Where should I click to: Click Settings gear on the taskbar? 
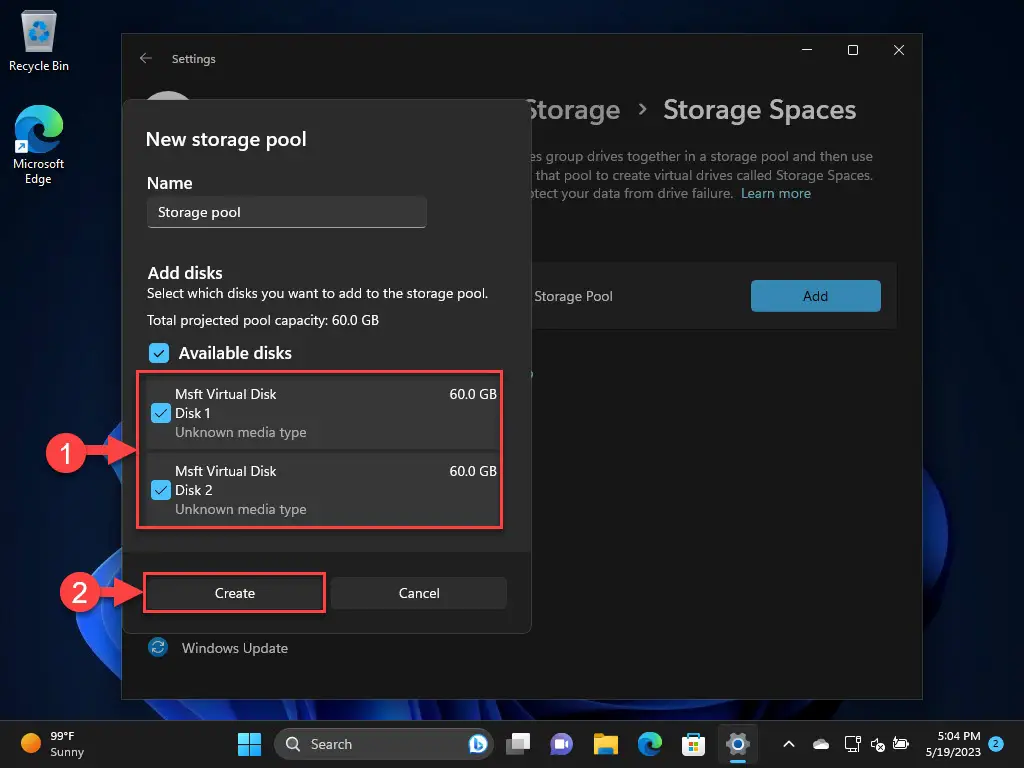[737, 744]
